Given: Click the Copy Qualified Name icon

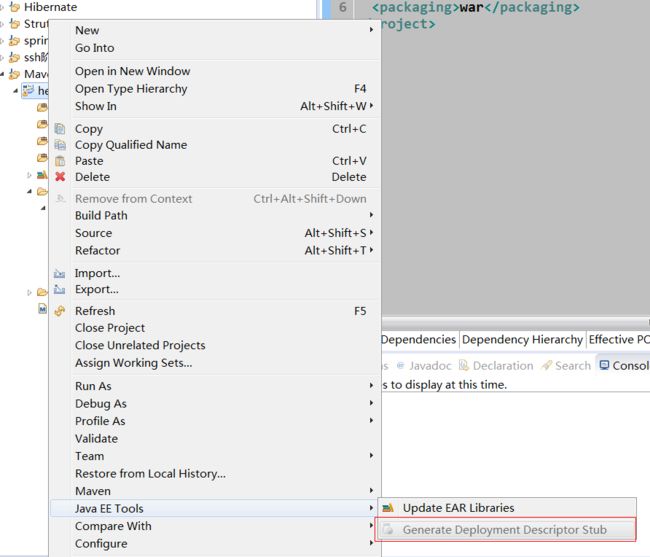Looking at the screenshot, I should [60, 145].
